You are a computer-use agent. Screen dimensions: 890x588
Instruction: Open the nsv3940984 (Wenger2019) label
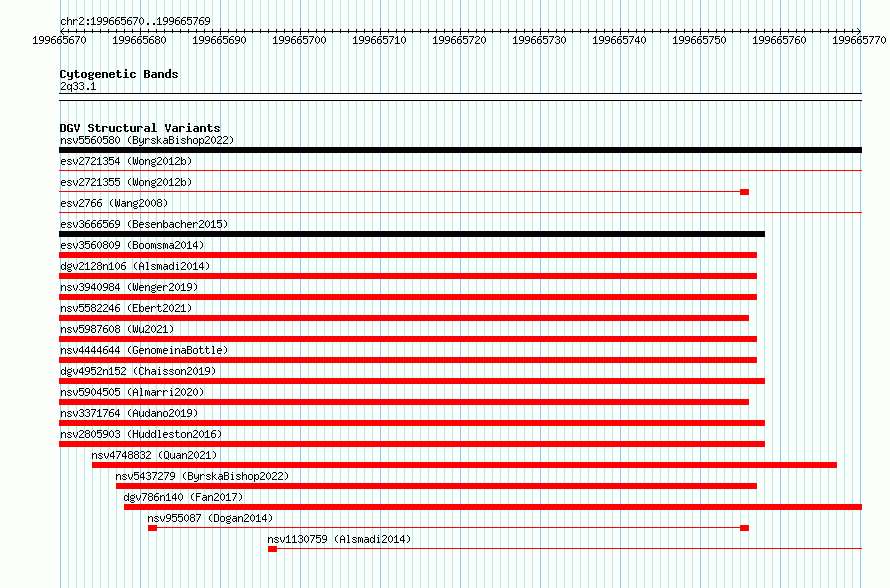(129, 287)
